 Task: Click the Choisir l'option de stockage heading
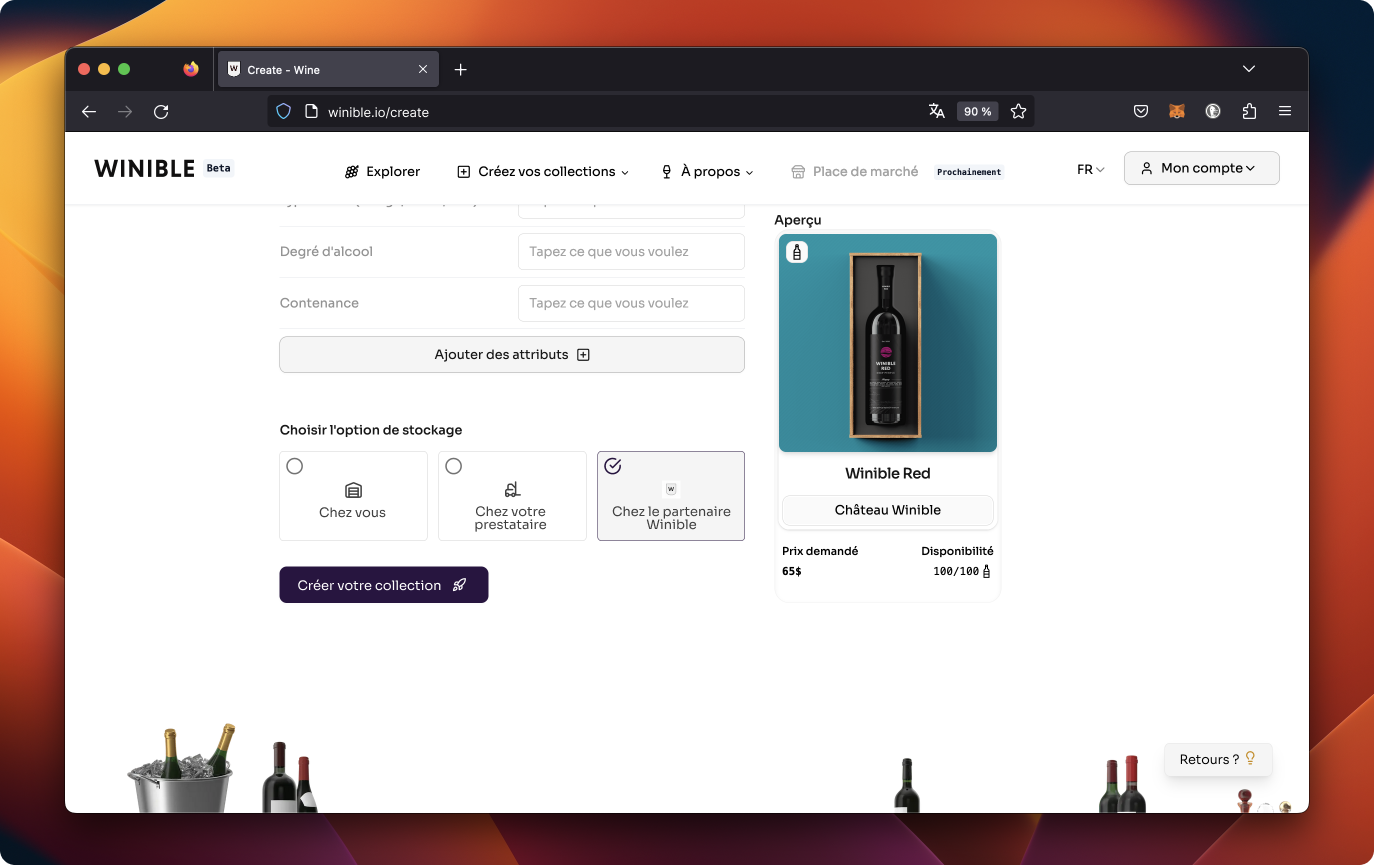click(x=371, y=430)
